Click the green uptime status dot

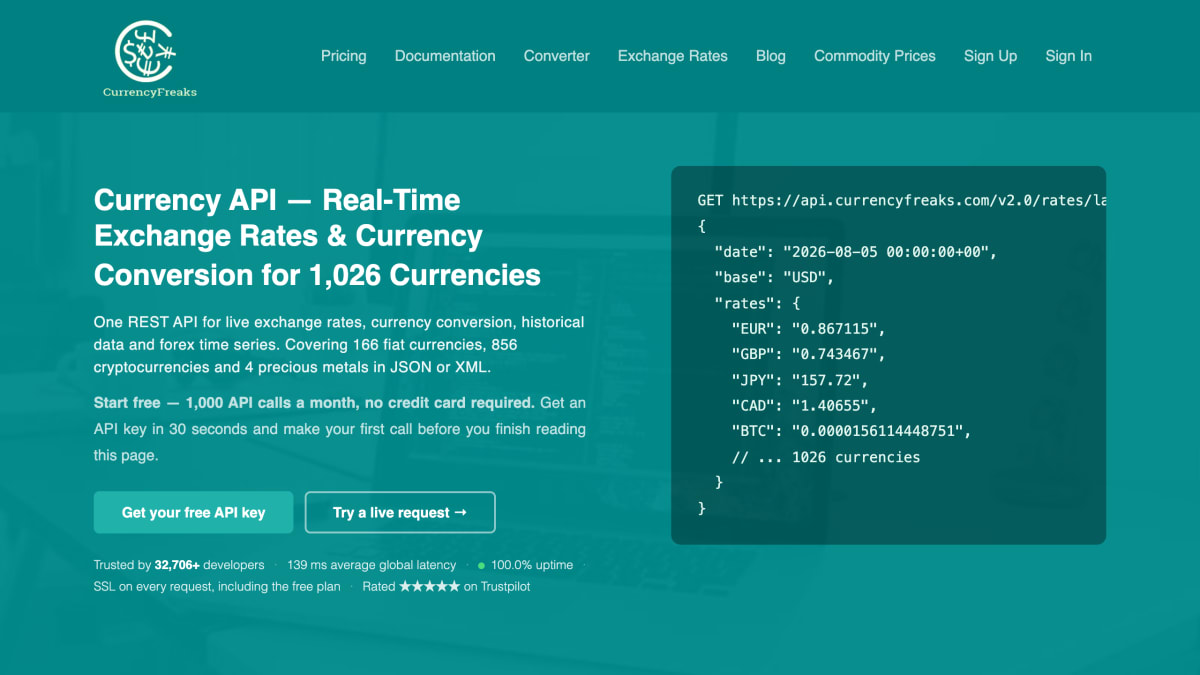click(482, 565)
